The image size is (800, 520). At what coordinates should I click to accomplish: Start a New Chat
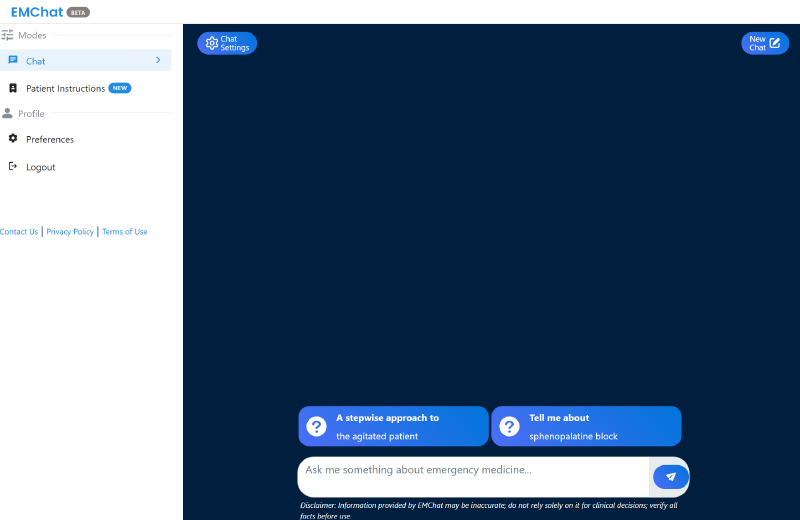765,43
